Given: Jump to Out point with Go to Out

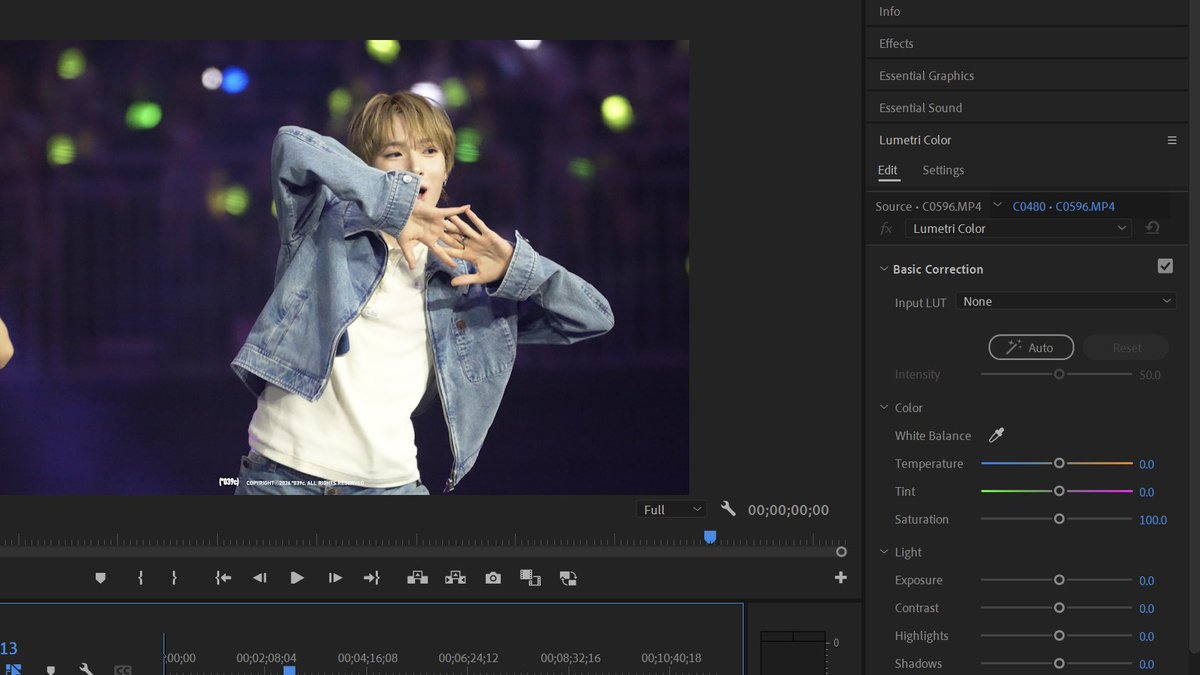Looking at the screenshot, I should click(371, 578).
